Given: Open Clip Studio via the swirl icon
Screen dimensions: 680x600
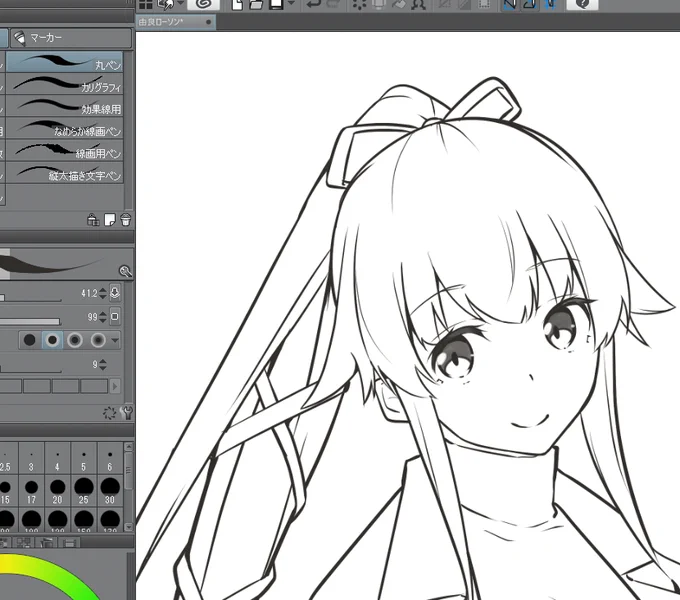Looking at the screenshot, I should (204, 4).
